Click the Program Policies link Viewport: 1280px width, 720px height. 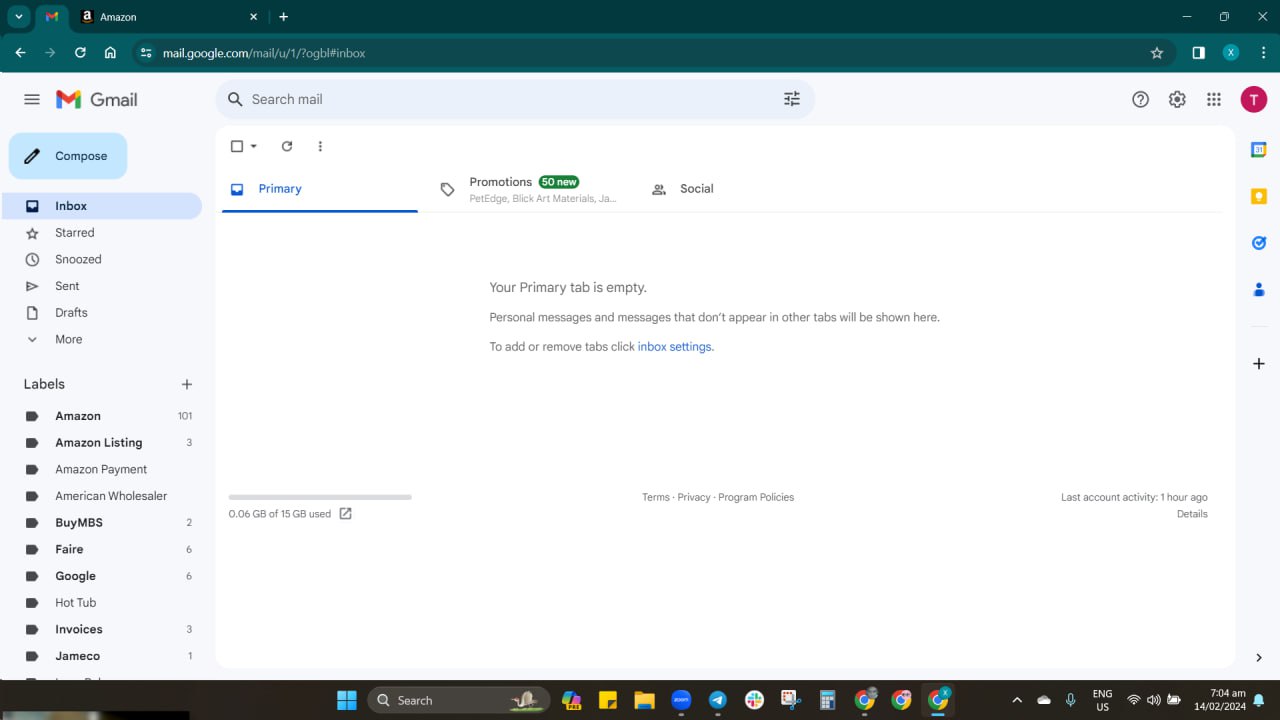click(x=756, y=497)
